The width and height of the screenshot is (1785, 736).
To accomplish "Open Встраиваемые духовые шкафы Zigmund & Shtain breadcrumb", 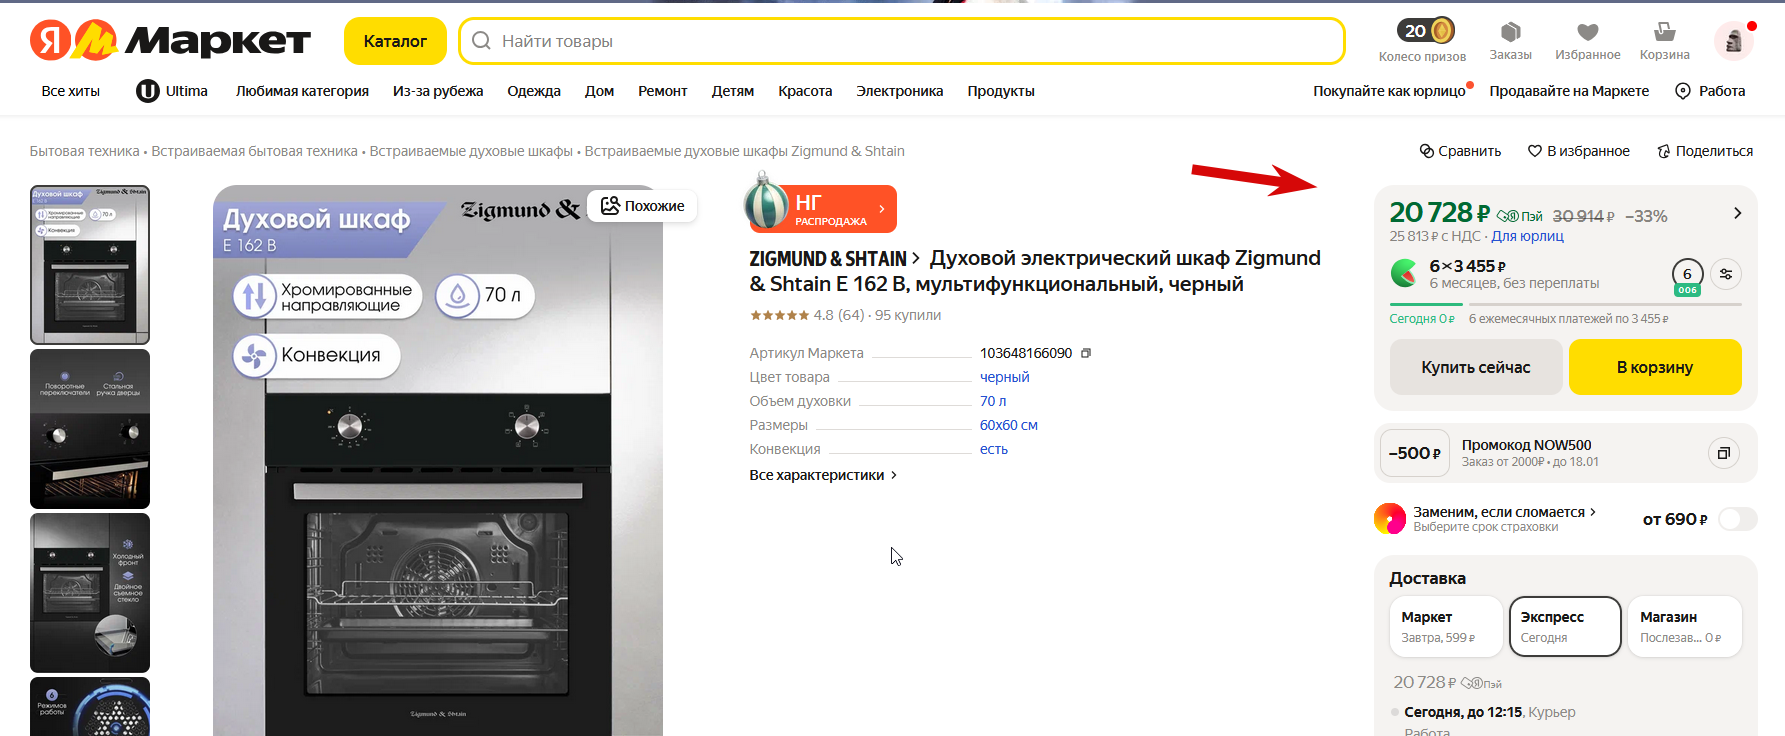I will (x=745, y=151).
